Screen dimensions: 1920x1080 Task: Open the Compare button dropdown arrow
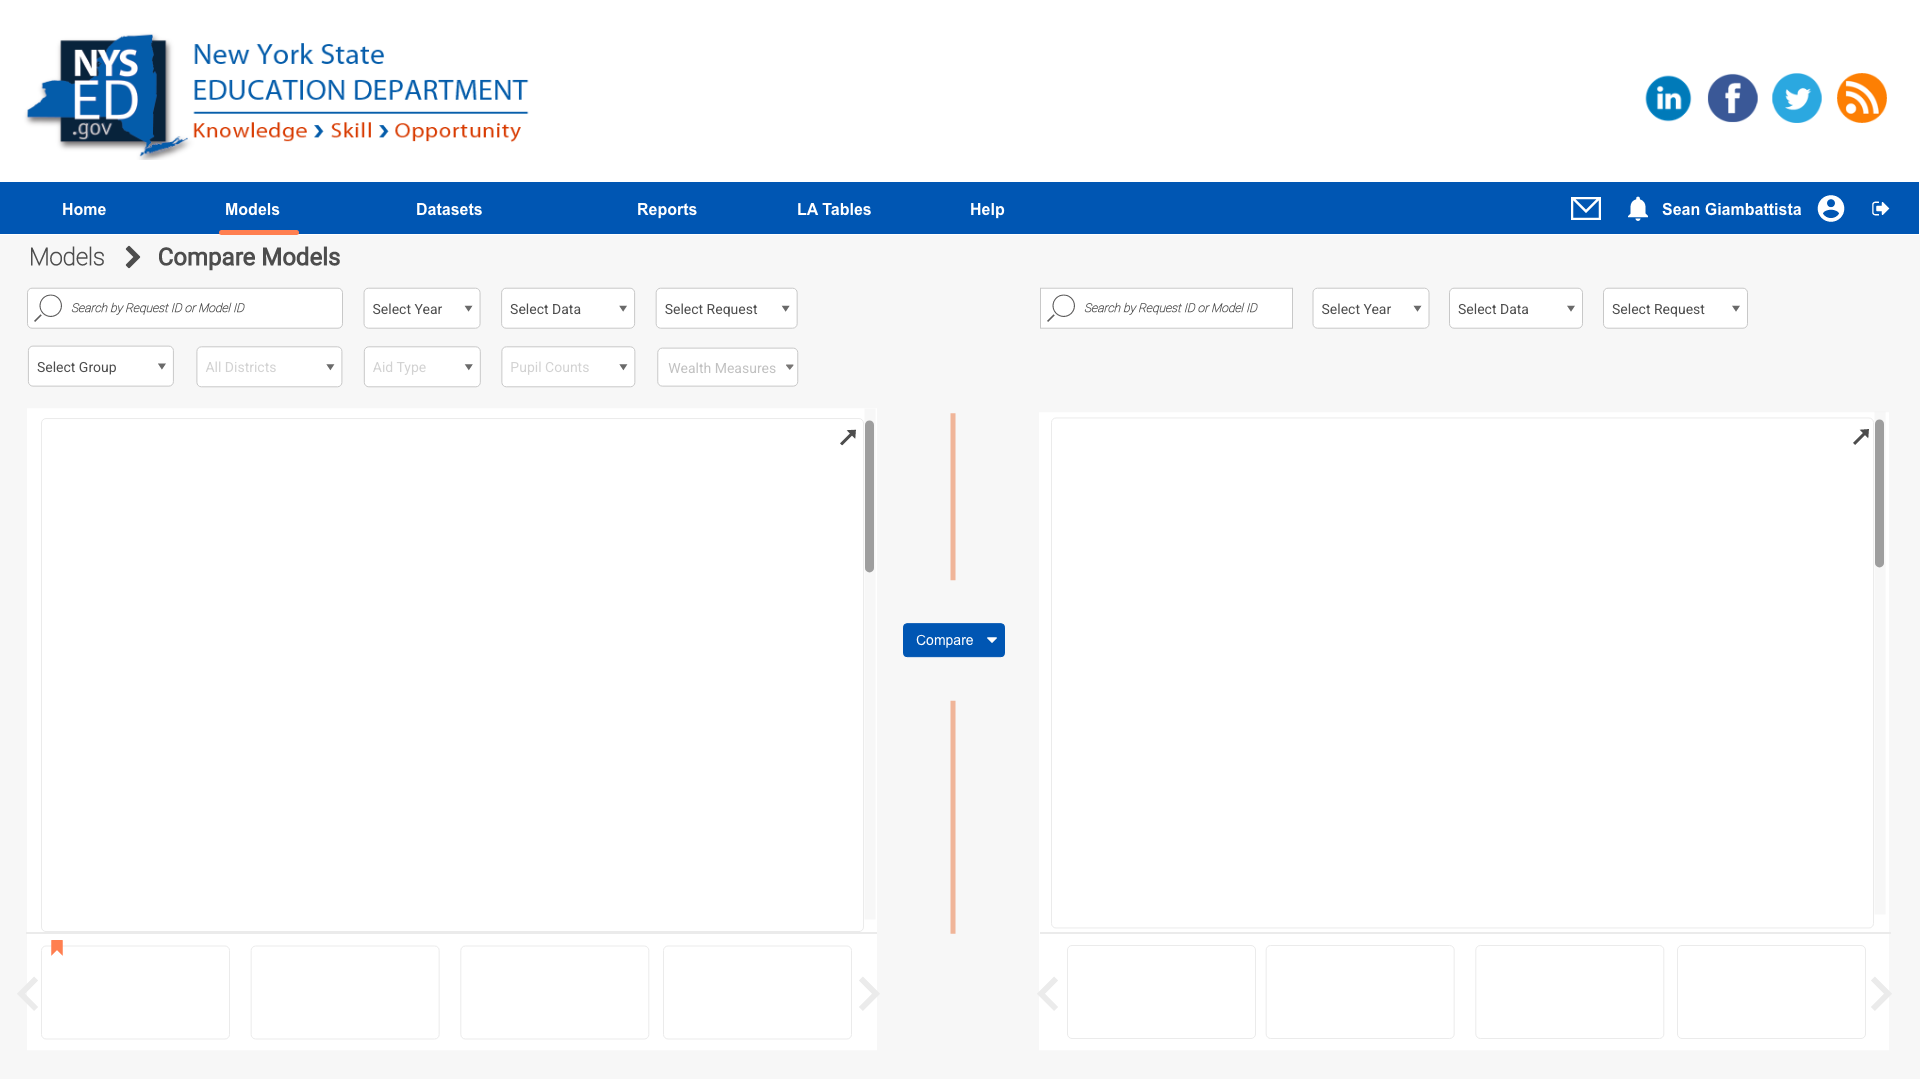(992, 640)
